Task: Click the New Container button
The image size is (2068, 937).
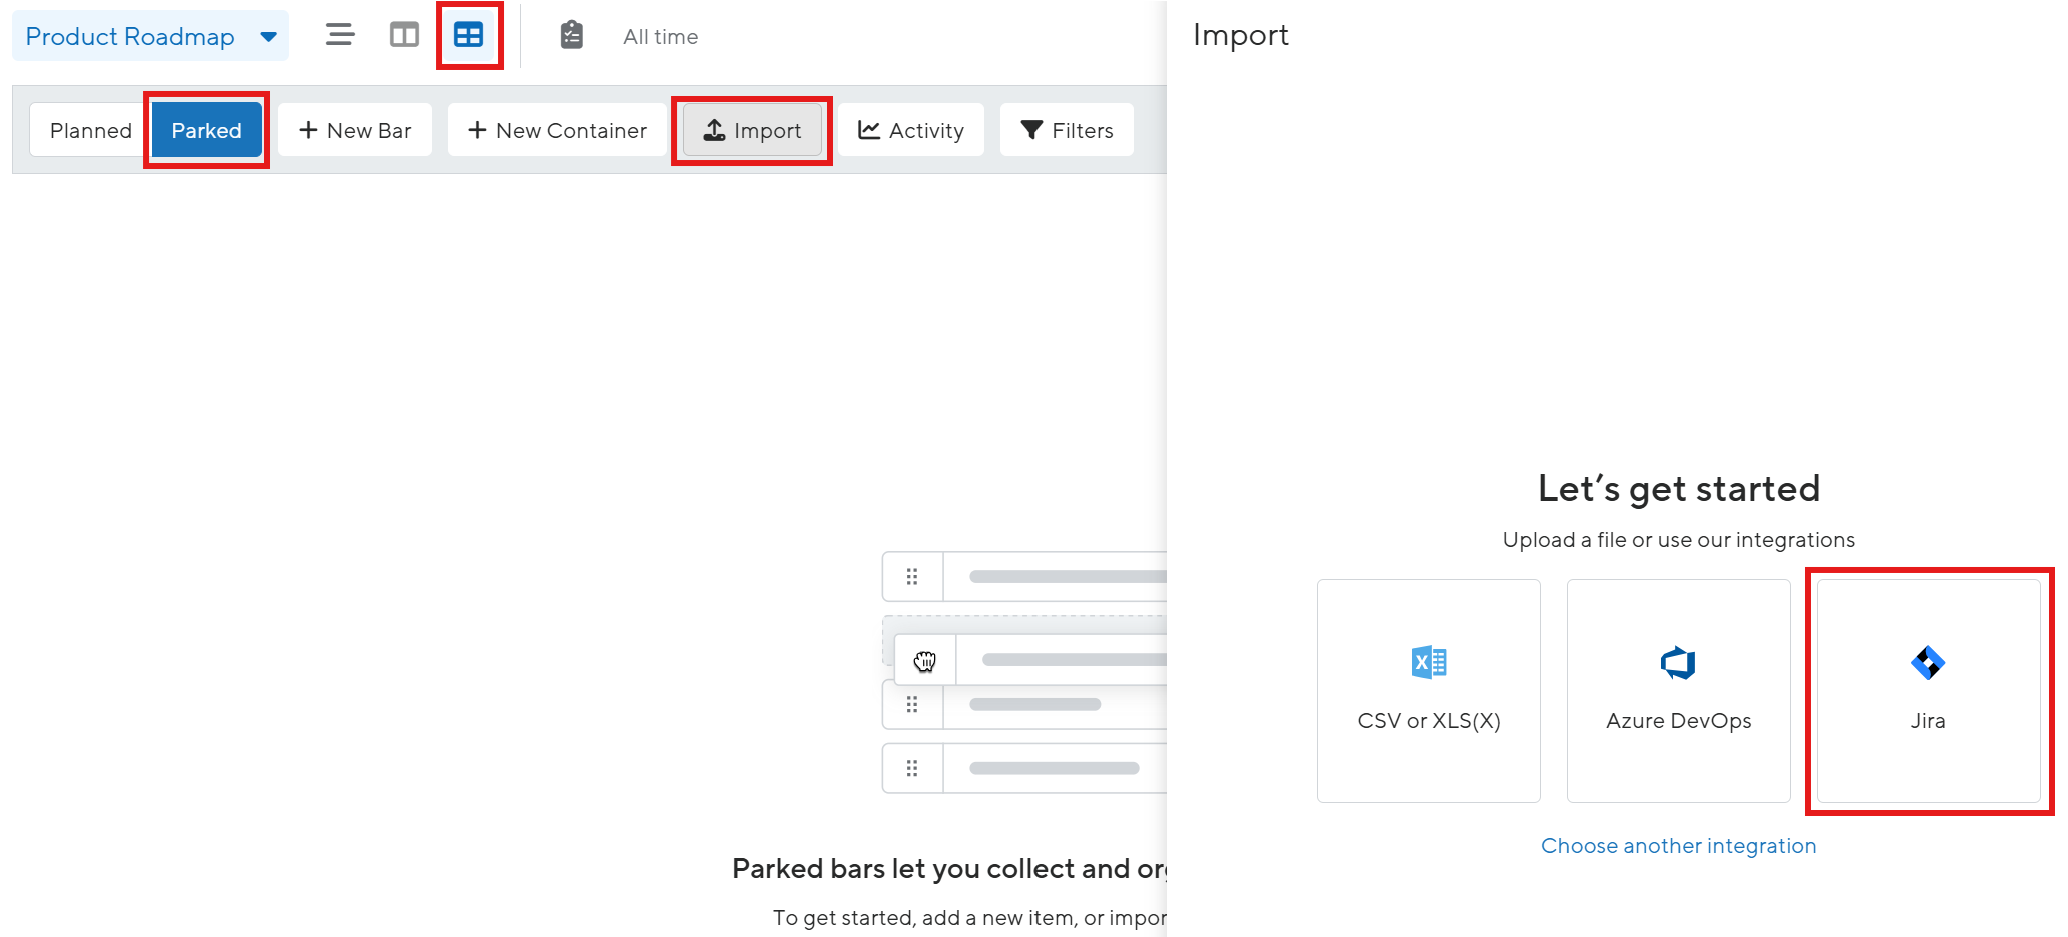Action: [556, 129]
